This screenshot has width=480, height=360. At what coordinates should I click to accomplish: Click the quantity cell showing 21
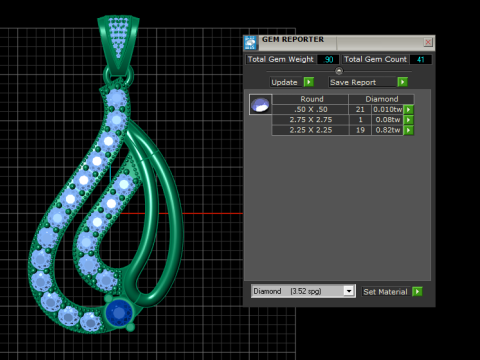[360, 109]
